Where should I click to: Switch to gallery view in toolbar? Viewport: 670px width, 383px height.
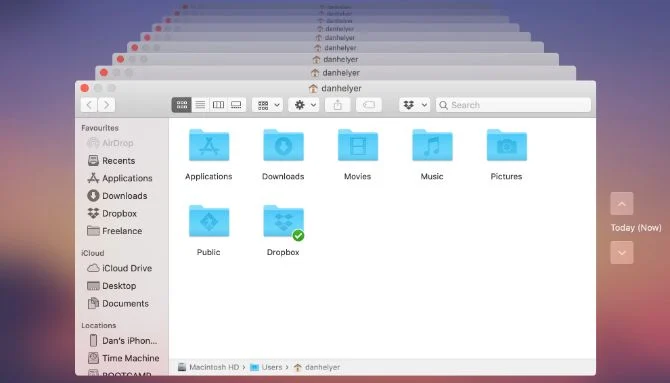point(236,105)
